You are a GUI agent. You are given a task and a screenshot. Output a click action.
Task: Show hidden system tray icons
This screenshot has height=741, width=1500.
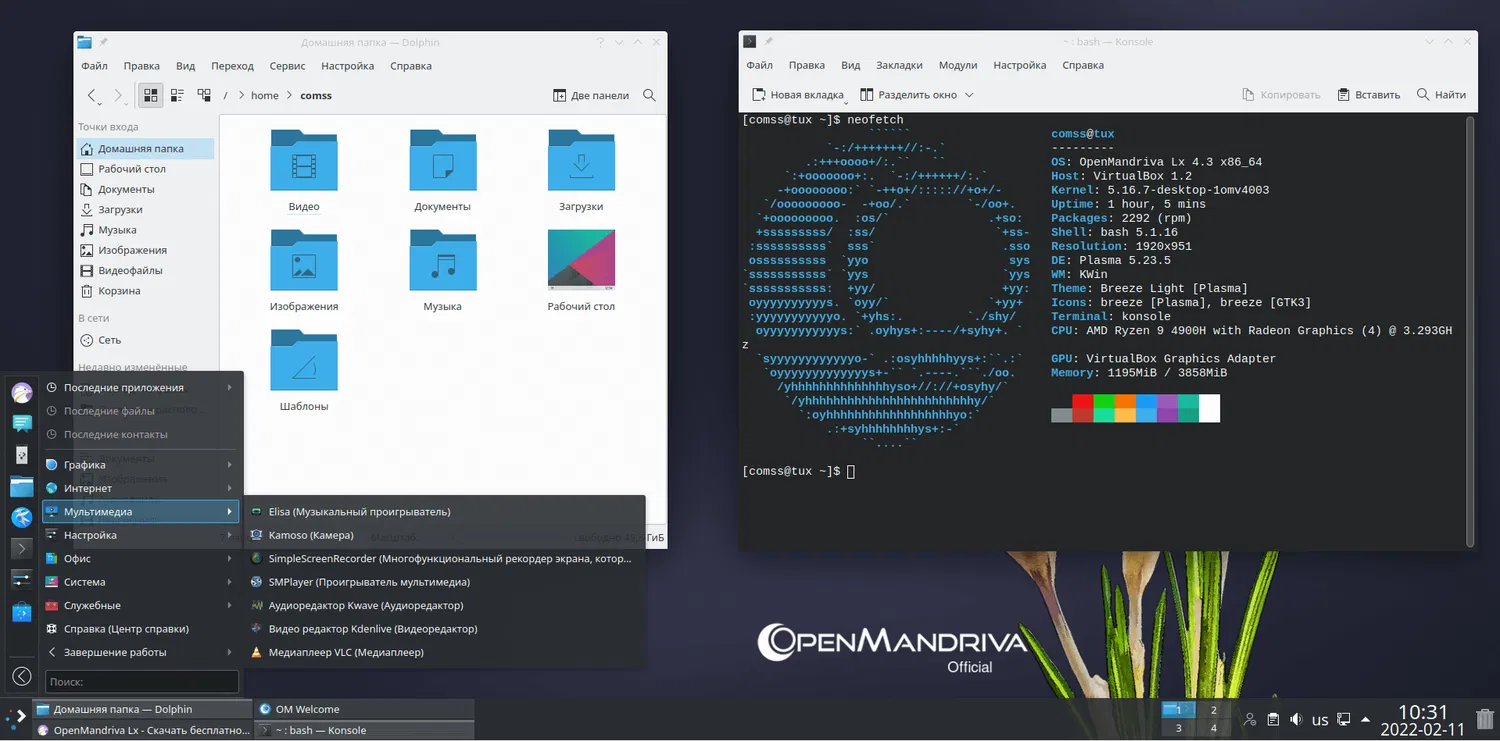pyautogui.click(x=1366, y=719)
